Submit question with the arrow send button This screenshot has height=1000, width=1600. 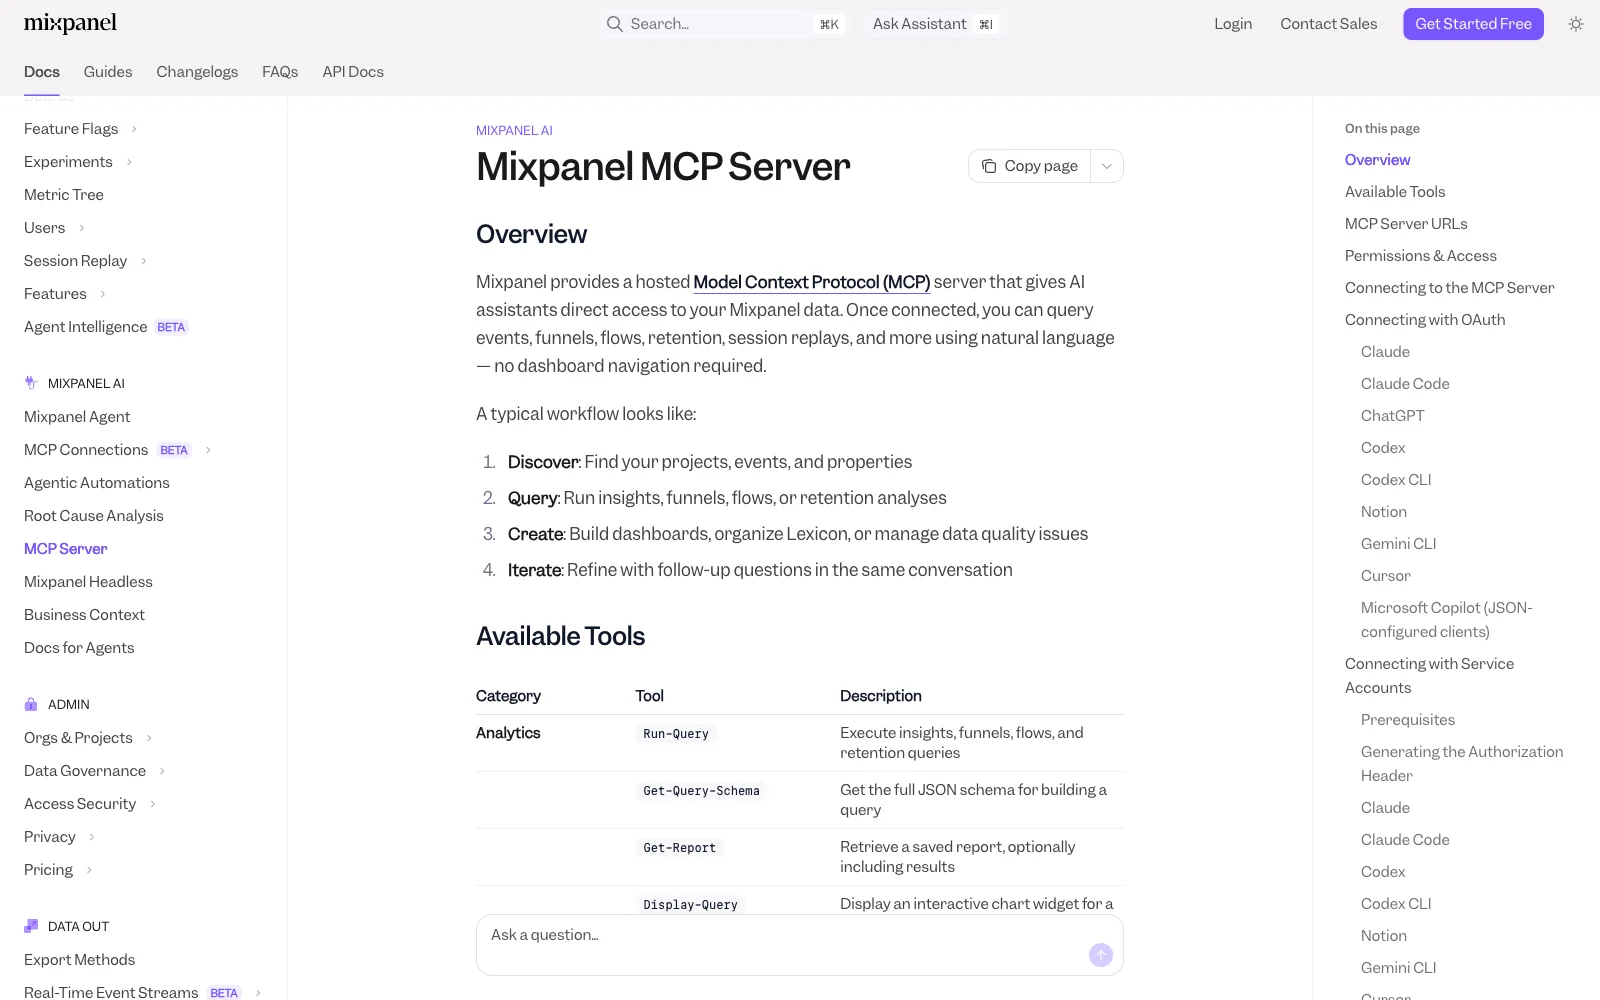click(x=1100, y=955)
